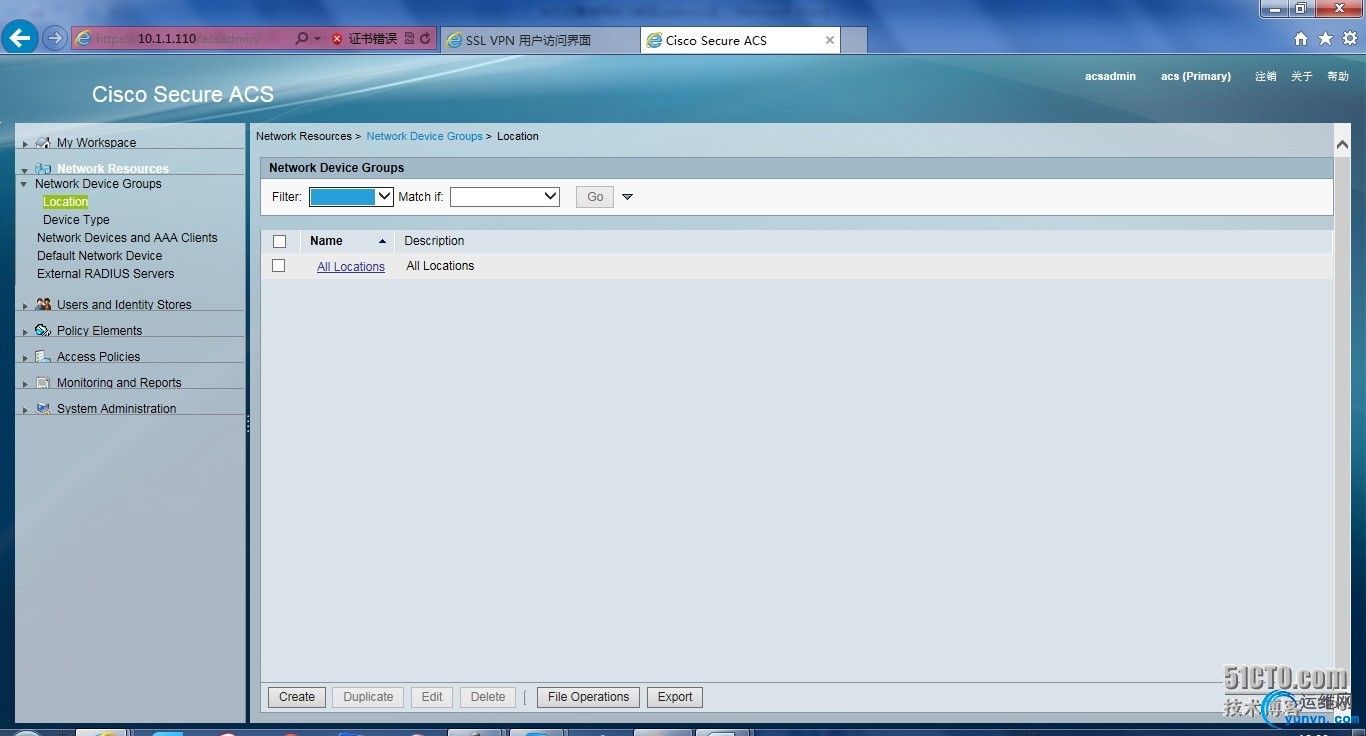Open External RADIUS Servers
This screenshot has width=1366, height=736.
click(106, 274)
